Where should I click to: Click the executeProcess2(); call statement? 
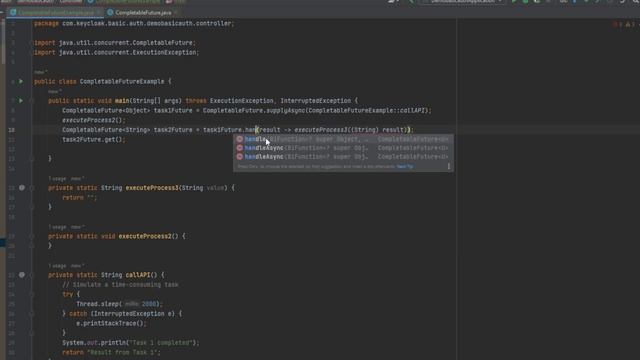click(94, 120)
